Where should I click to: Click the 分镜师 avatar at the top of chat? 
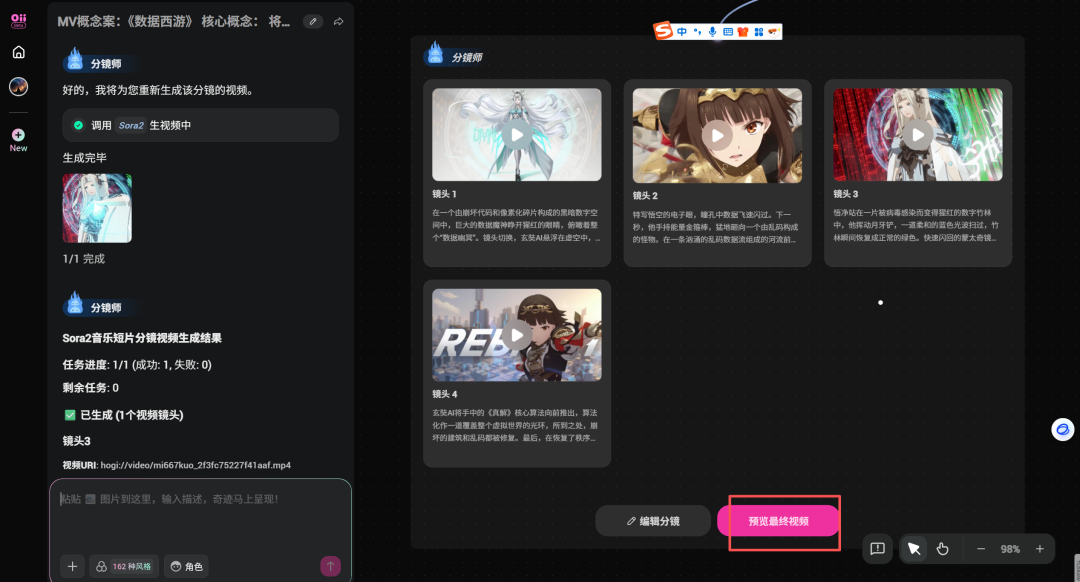tap(75, 60)
